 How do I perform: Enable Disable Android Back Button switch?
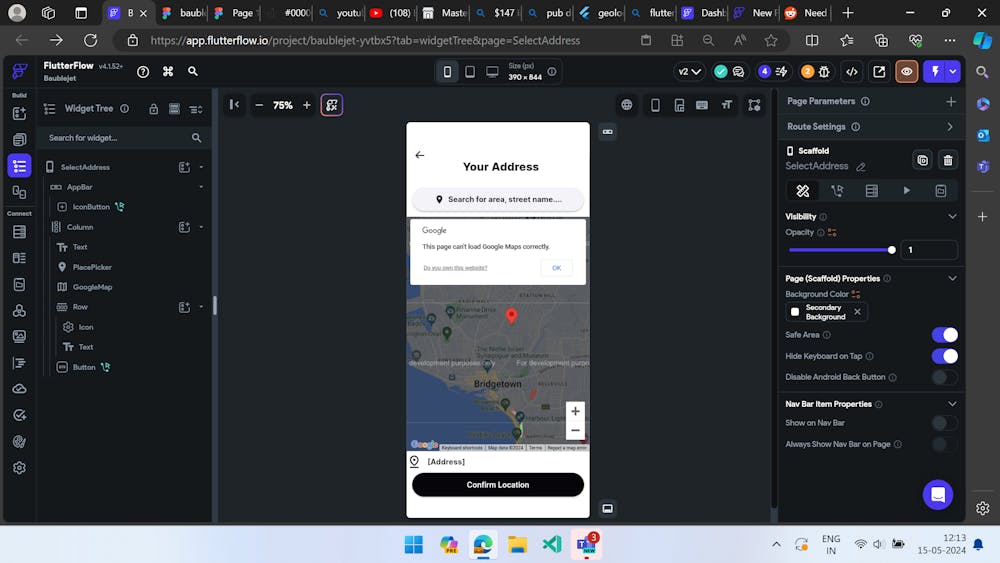tap(944, 377)
